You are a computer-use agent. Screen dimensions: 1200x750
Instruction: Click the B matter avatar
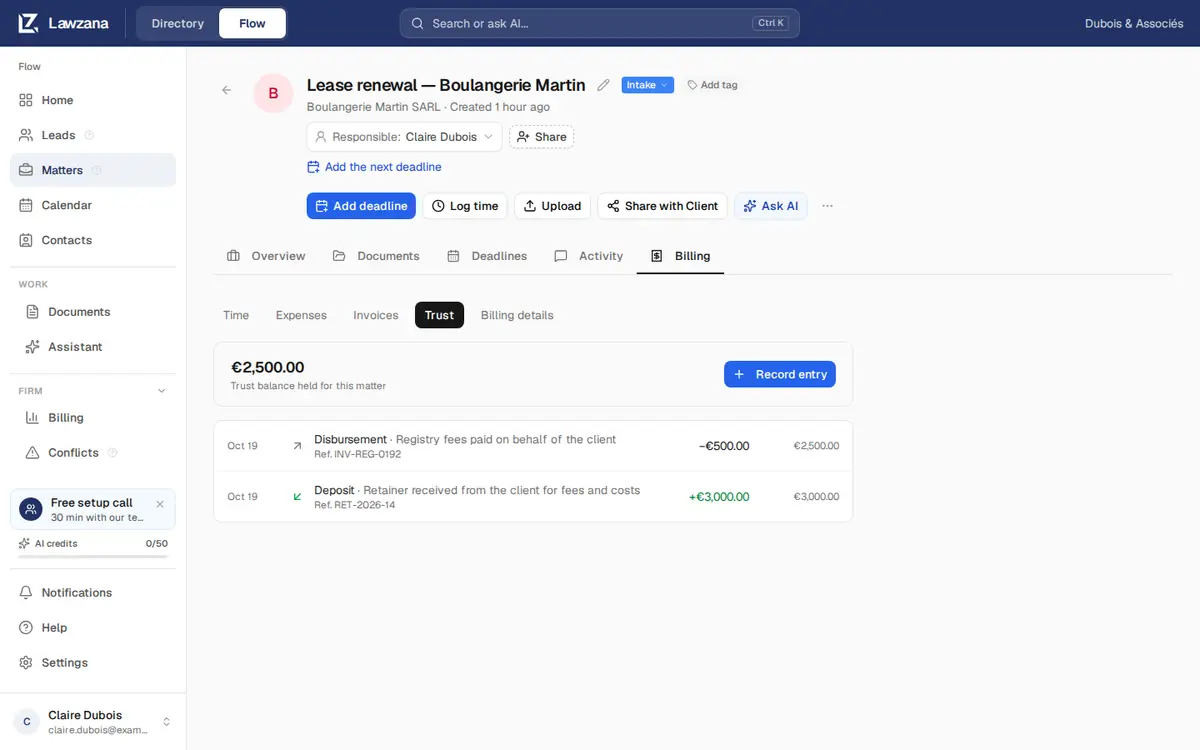(x=273, y=93)
